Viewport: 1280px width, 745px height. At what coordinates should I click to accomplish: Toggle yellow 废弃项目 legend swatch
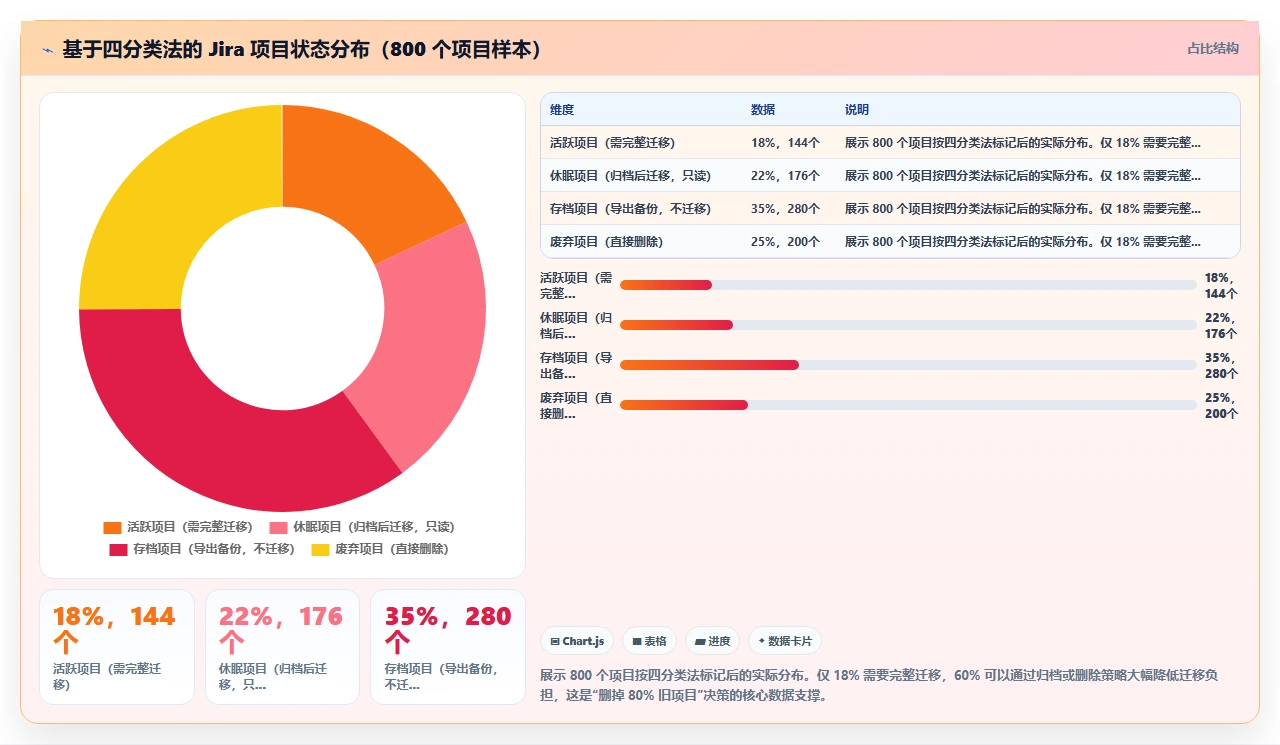click(x=320, y=549)
